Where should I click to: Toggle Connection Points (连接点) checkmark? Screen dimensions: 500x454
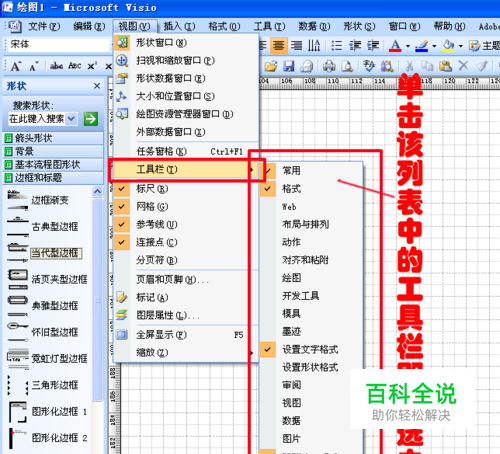tap(186, 242)
